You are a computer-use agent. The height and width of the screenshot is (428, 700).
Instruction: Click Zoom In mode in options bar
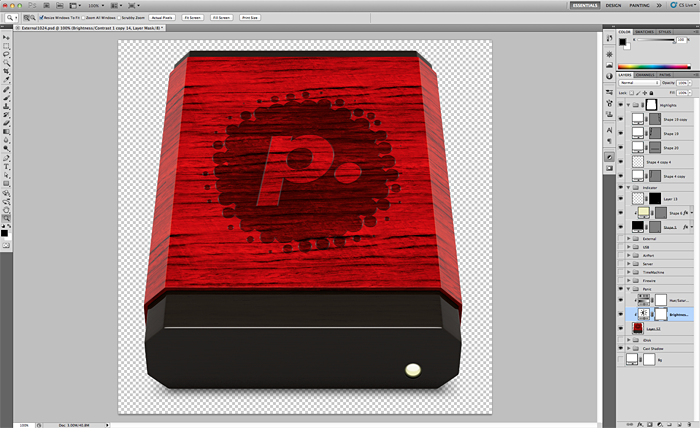pyautogui.click(x=27, y=18)
